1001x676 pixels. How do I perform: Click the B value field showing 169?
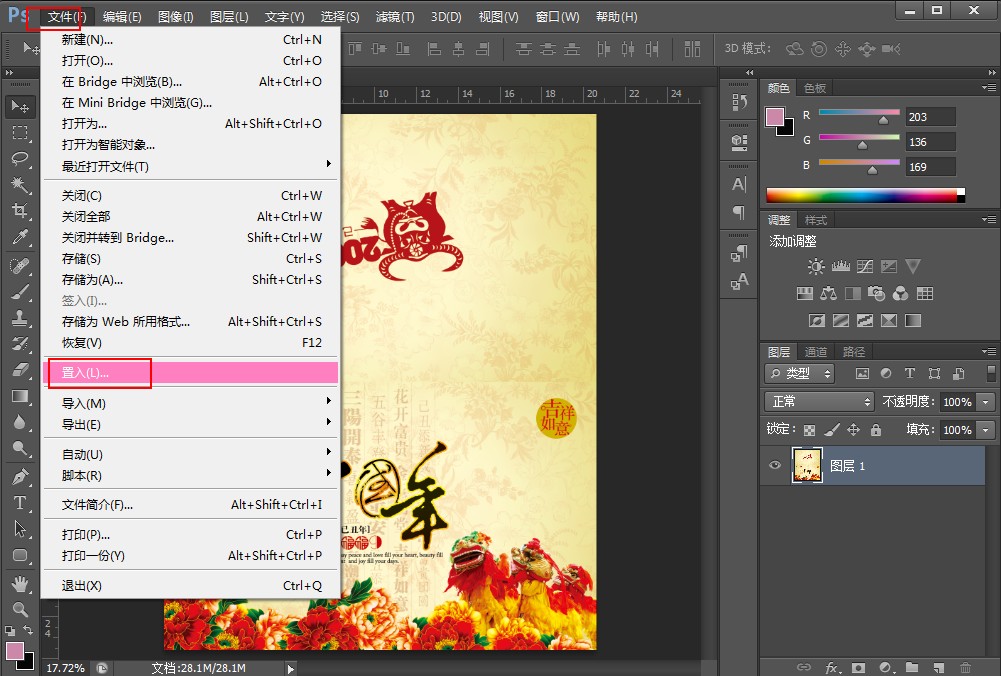point(931,167)
